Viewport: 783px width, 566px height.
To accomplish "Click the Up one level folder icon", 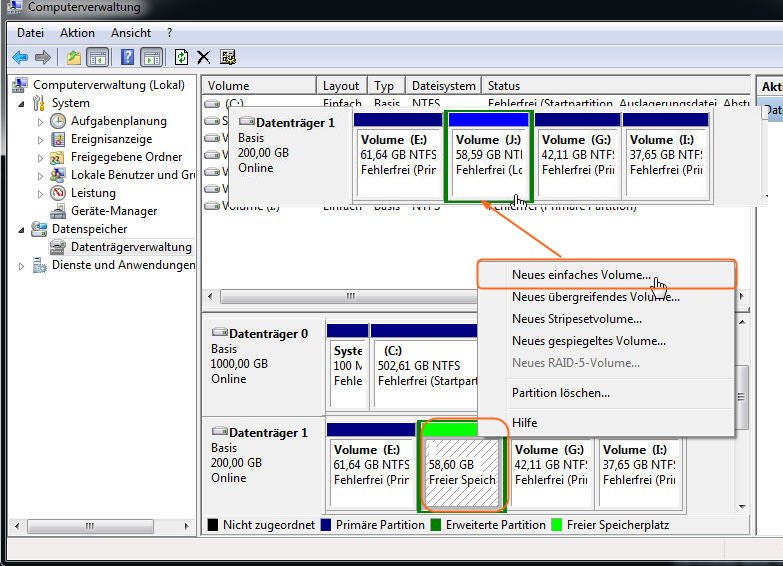I will (74, 57).
